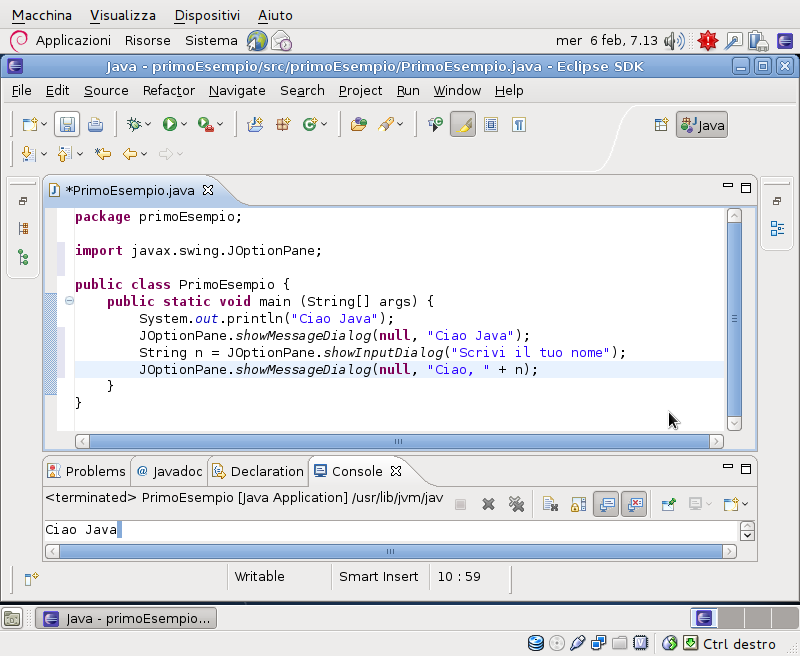Open the Open Perspective icon
The height and width of the screenshot is (656, 800).
coord(662,125)
